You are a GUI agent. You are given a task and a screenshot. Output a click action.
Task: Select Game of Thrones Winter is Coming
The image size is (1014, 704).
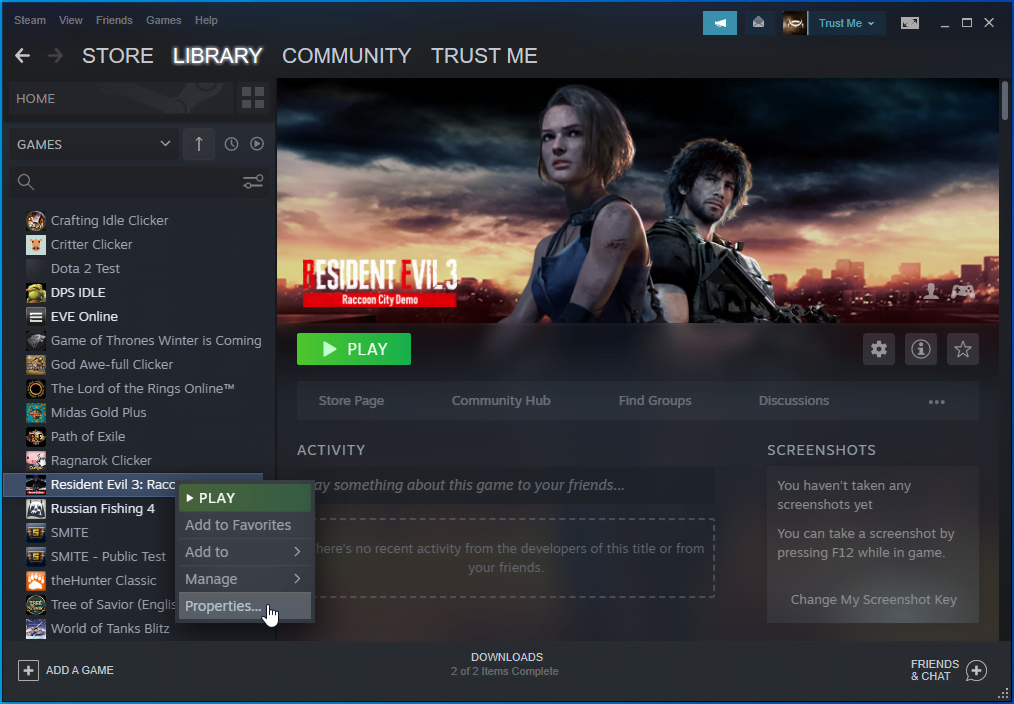pos(144,341)
